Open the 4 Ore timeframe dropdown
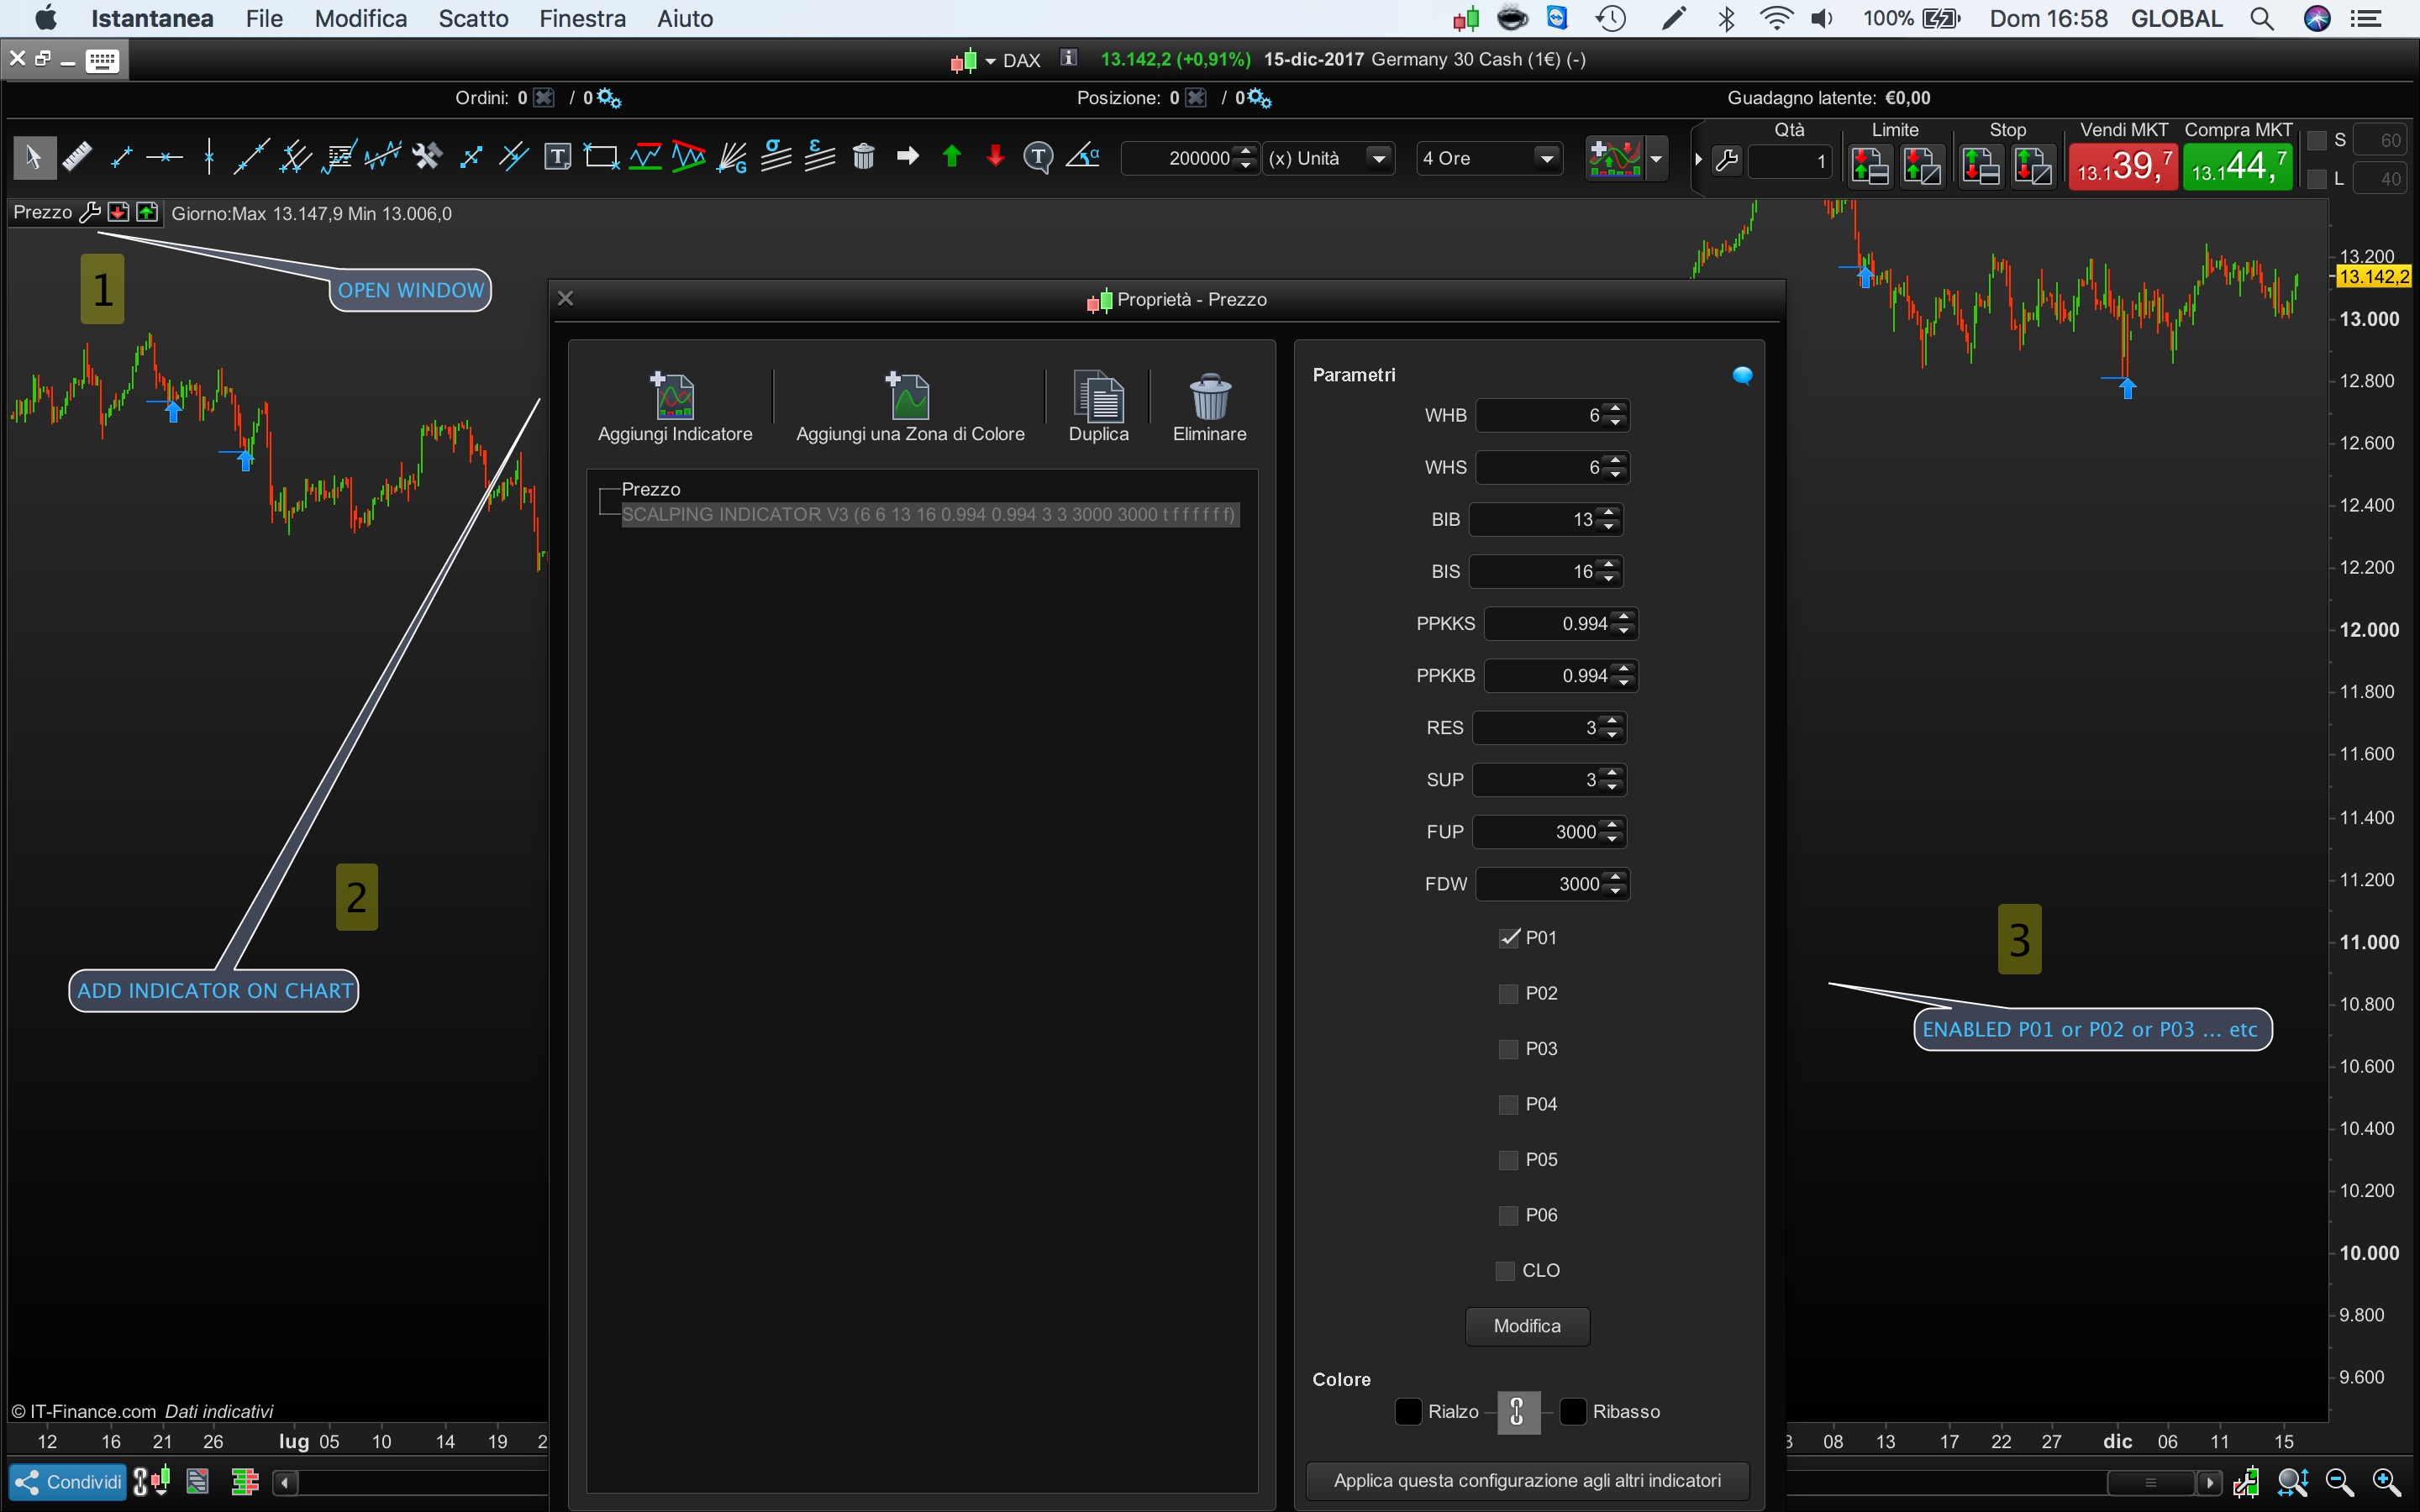 point(1547,158)
